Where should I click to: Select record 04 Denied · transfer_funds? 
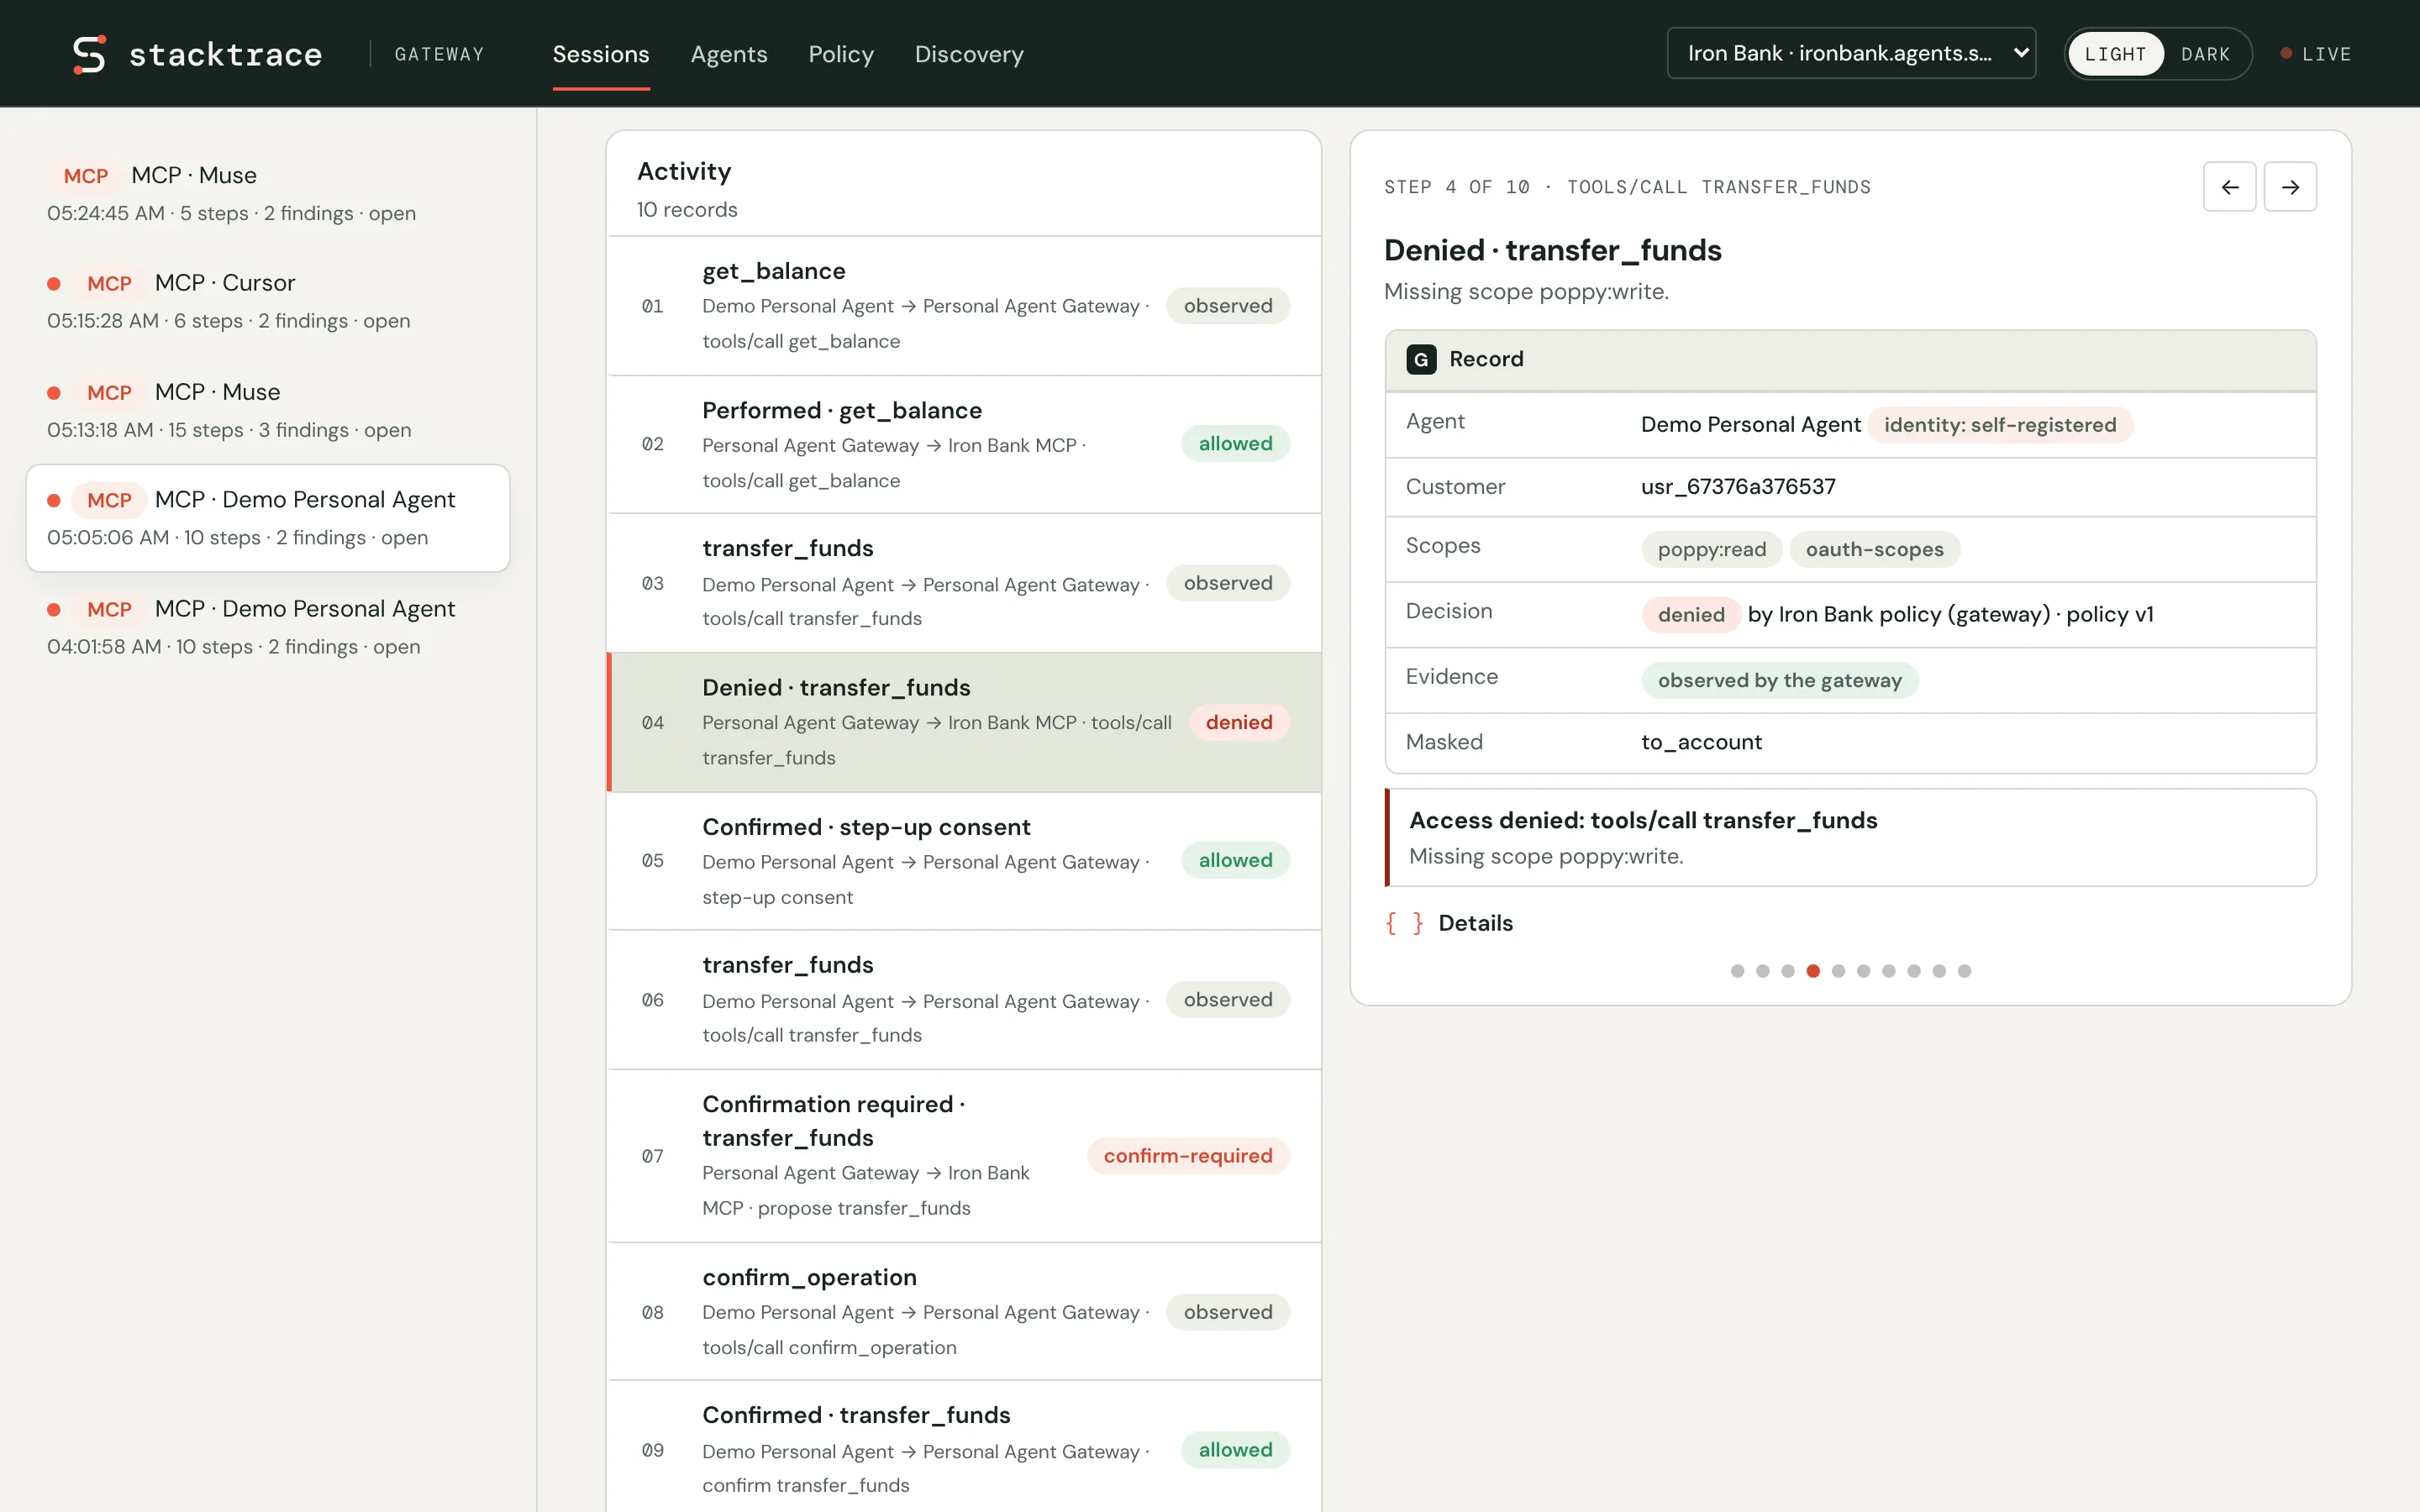[964, 722]
